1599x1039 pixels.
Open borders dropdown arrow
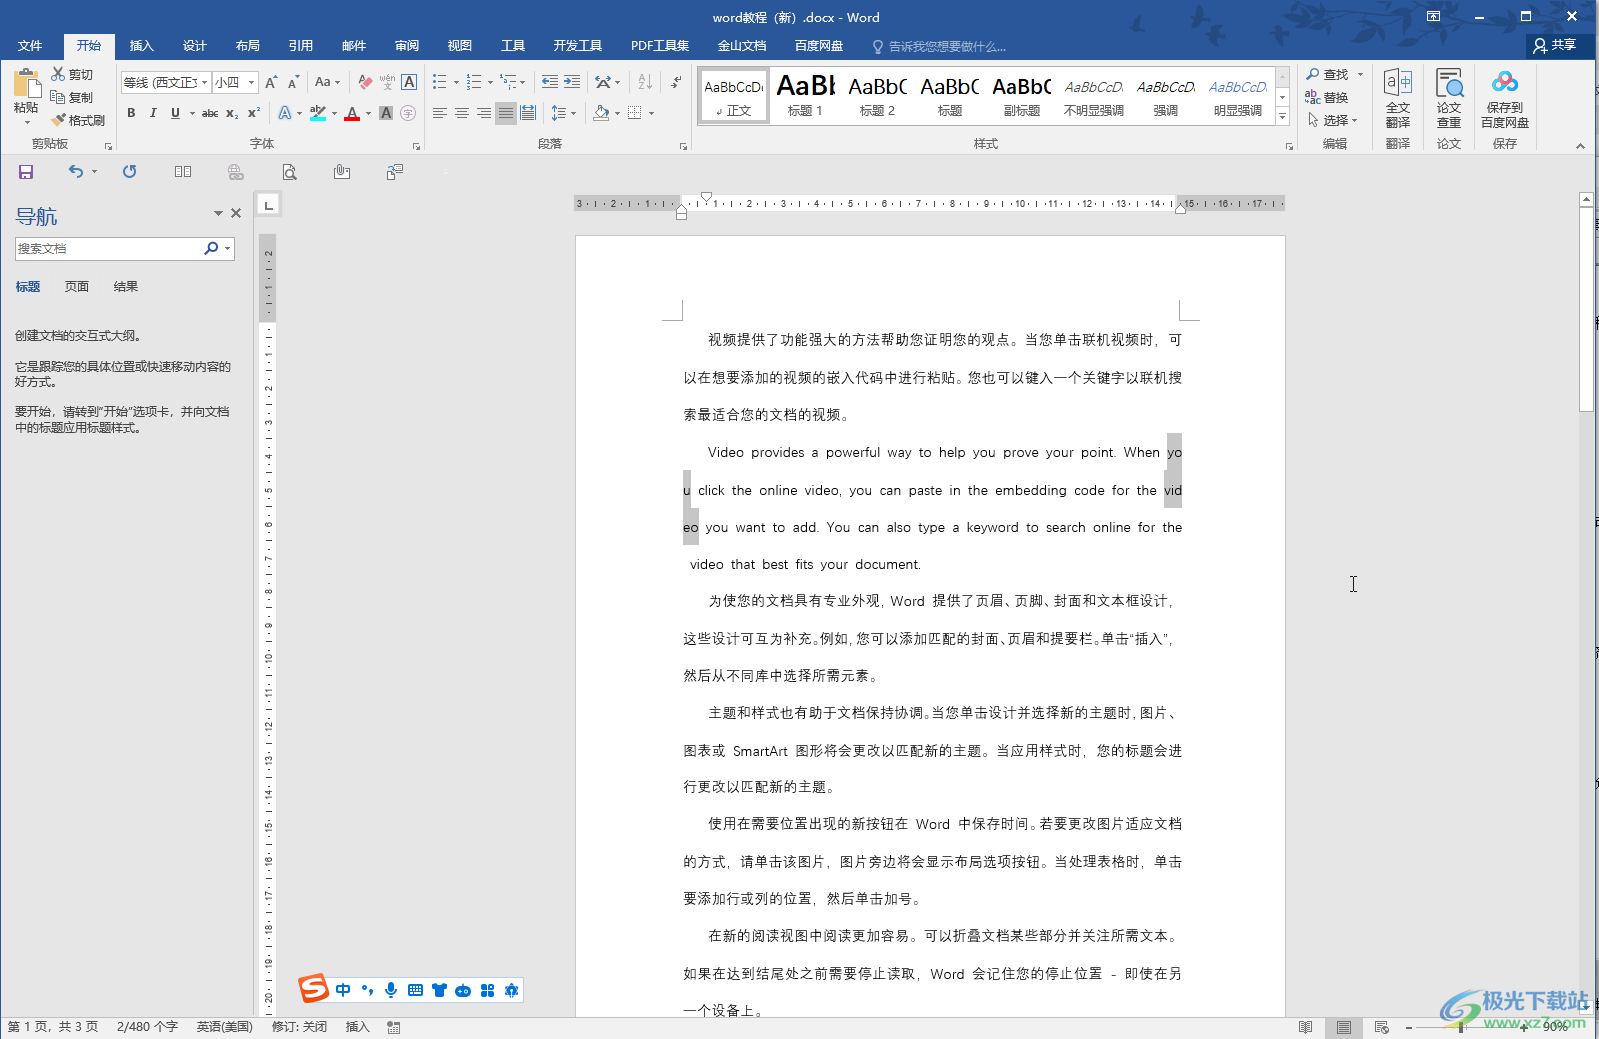(x=651, y=113)
